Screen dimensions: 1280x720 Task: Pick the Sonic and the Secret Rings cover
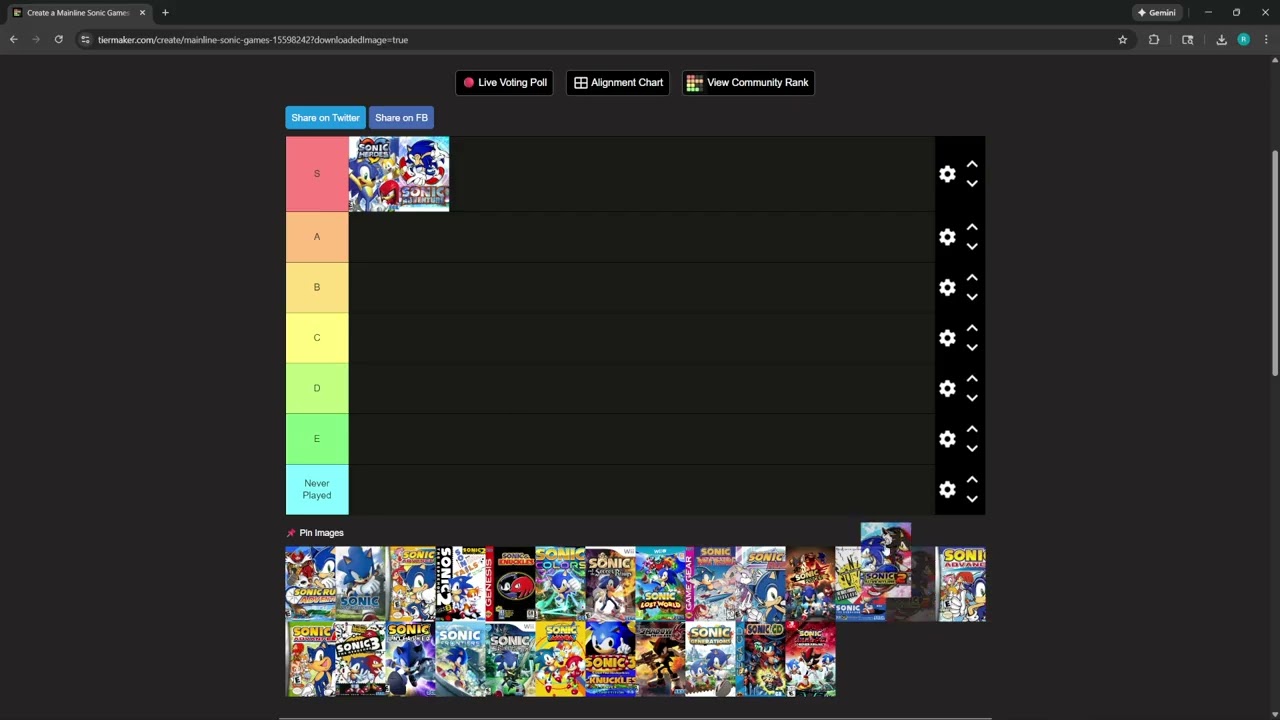point(611,584)
